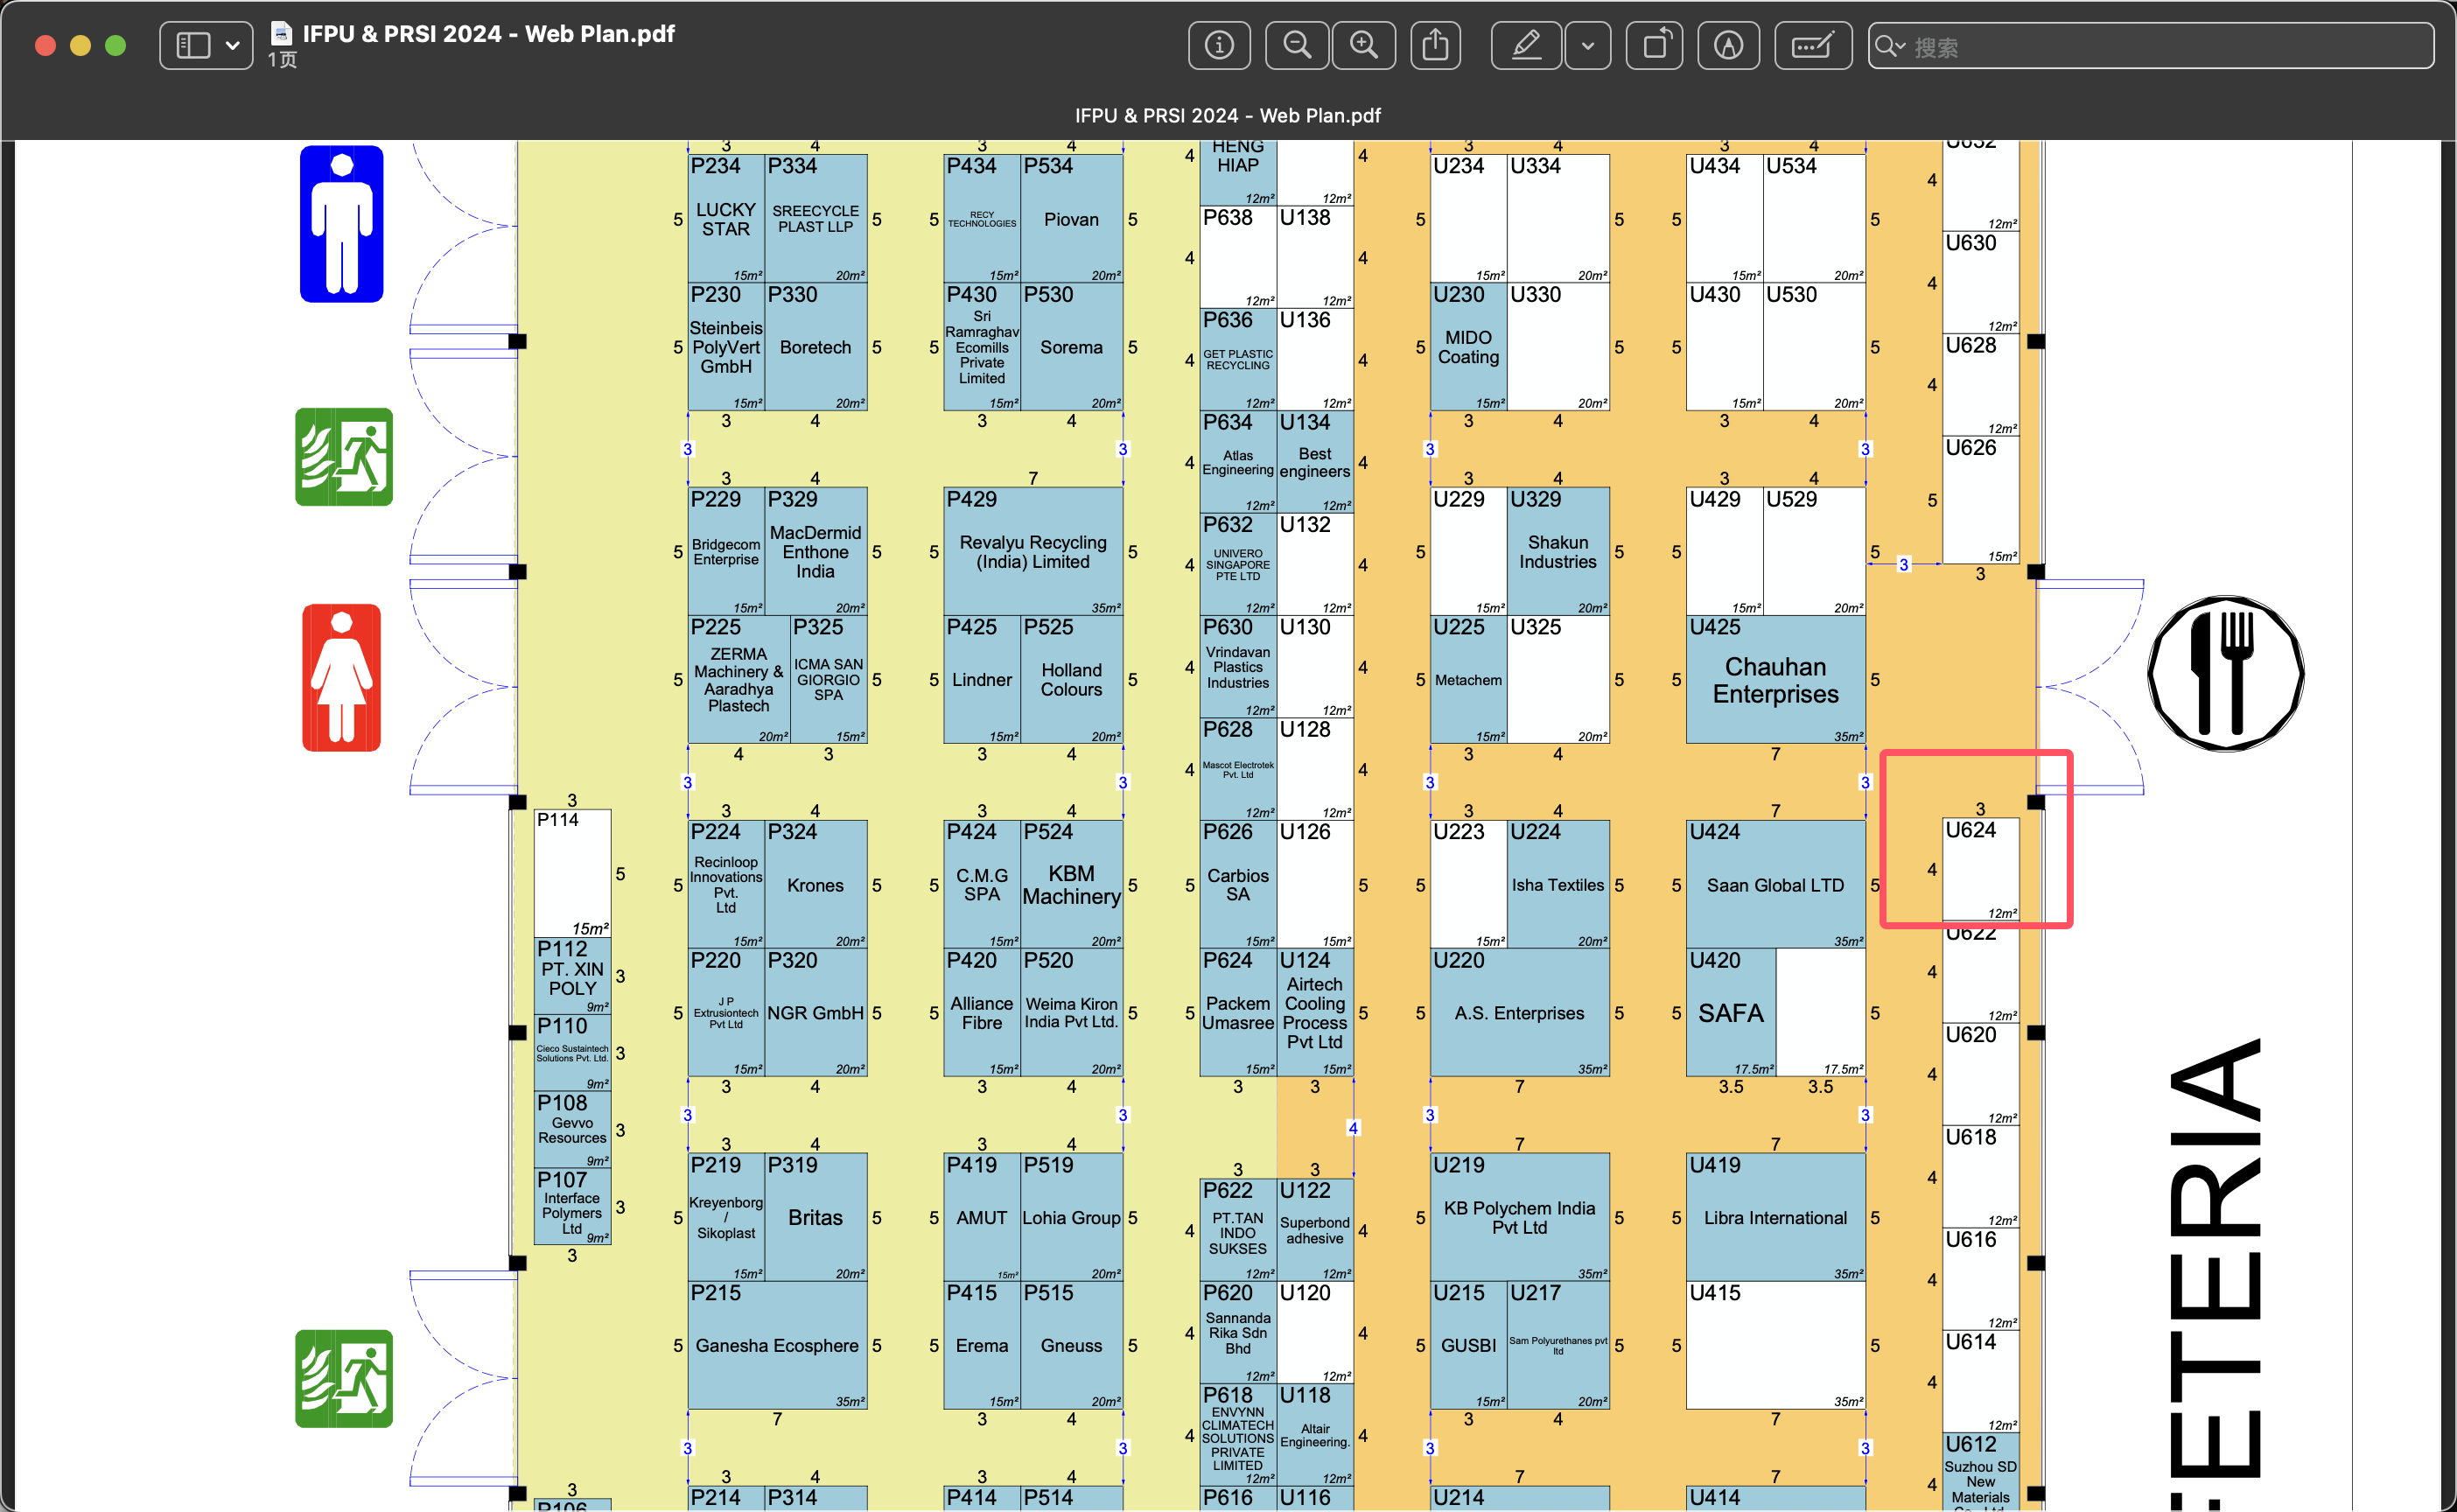This screenshot has height=1512, width=2457.
Task: Click booth P530 Sorema
Action: (1072, 347)
